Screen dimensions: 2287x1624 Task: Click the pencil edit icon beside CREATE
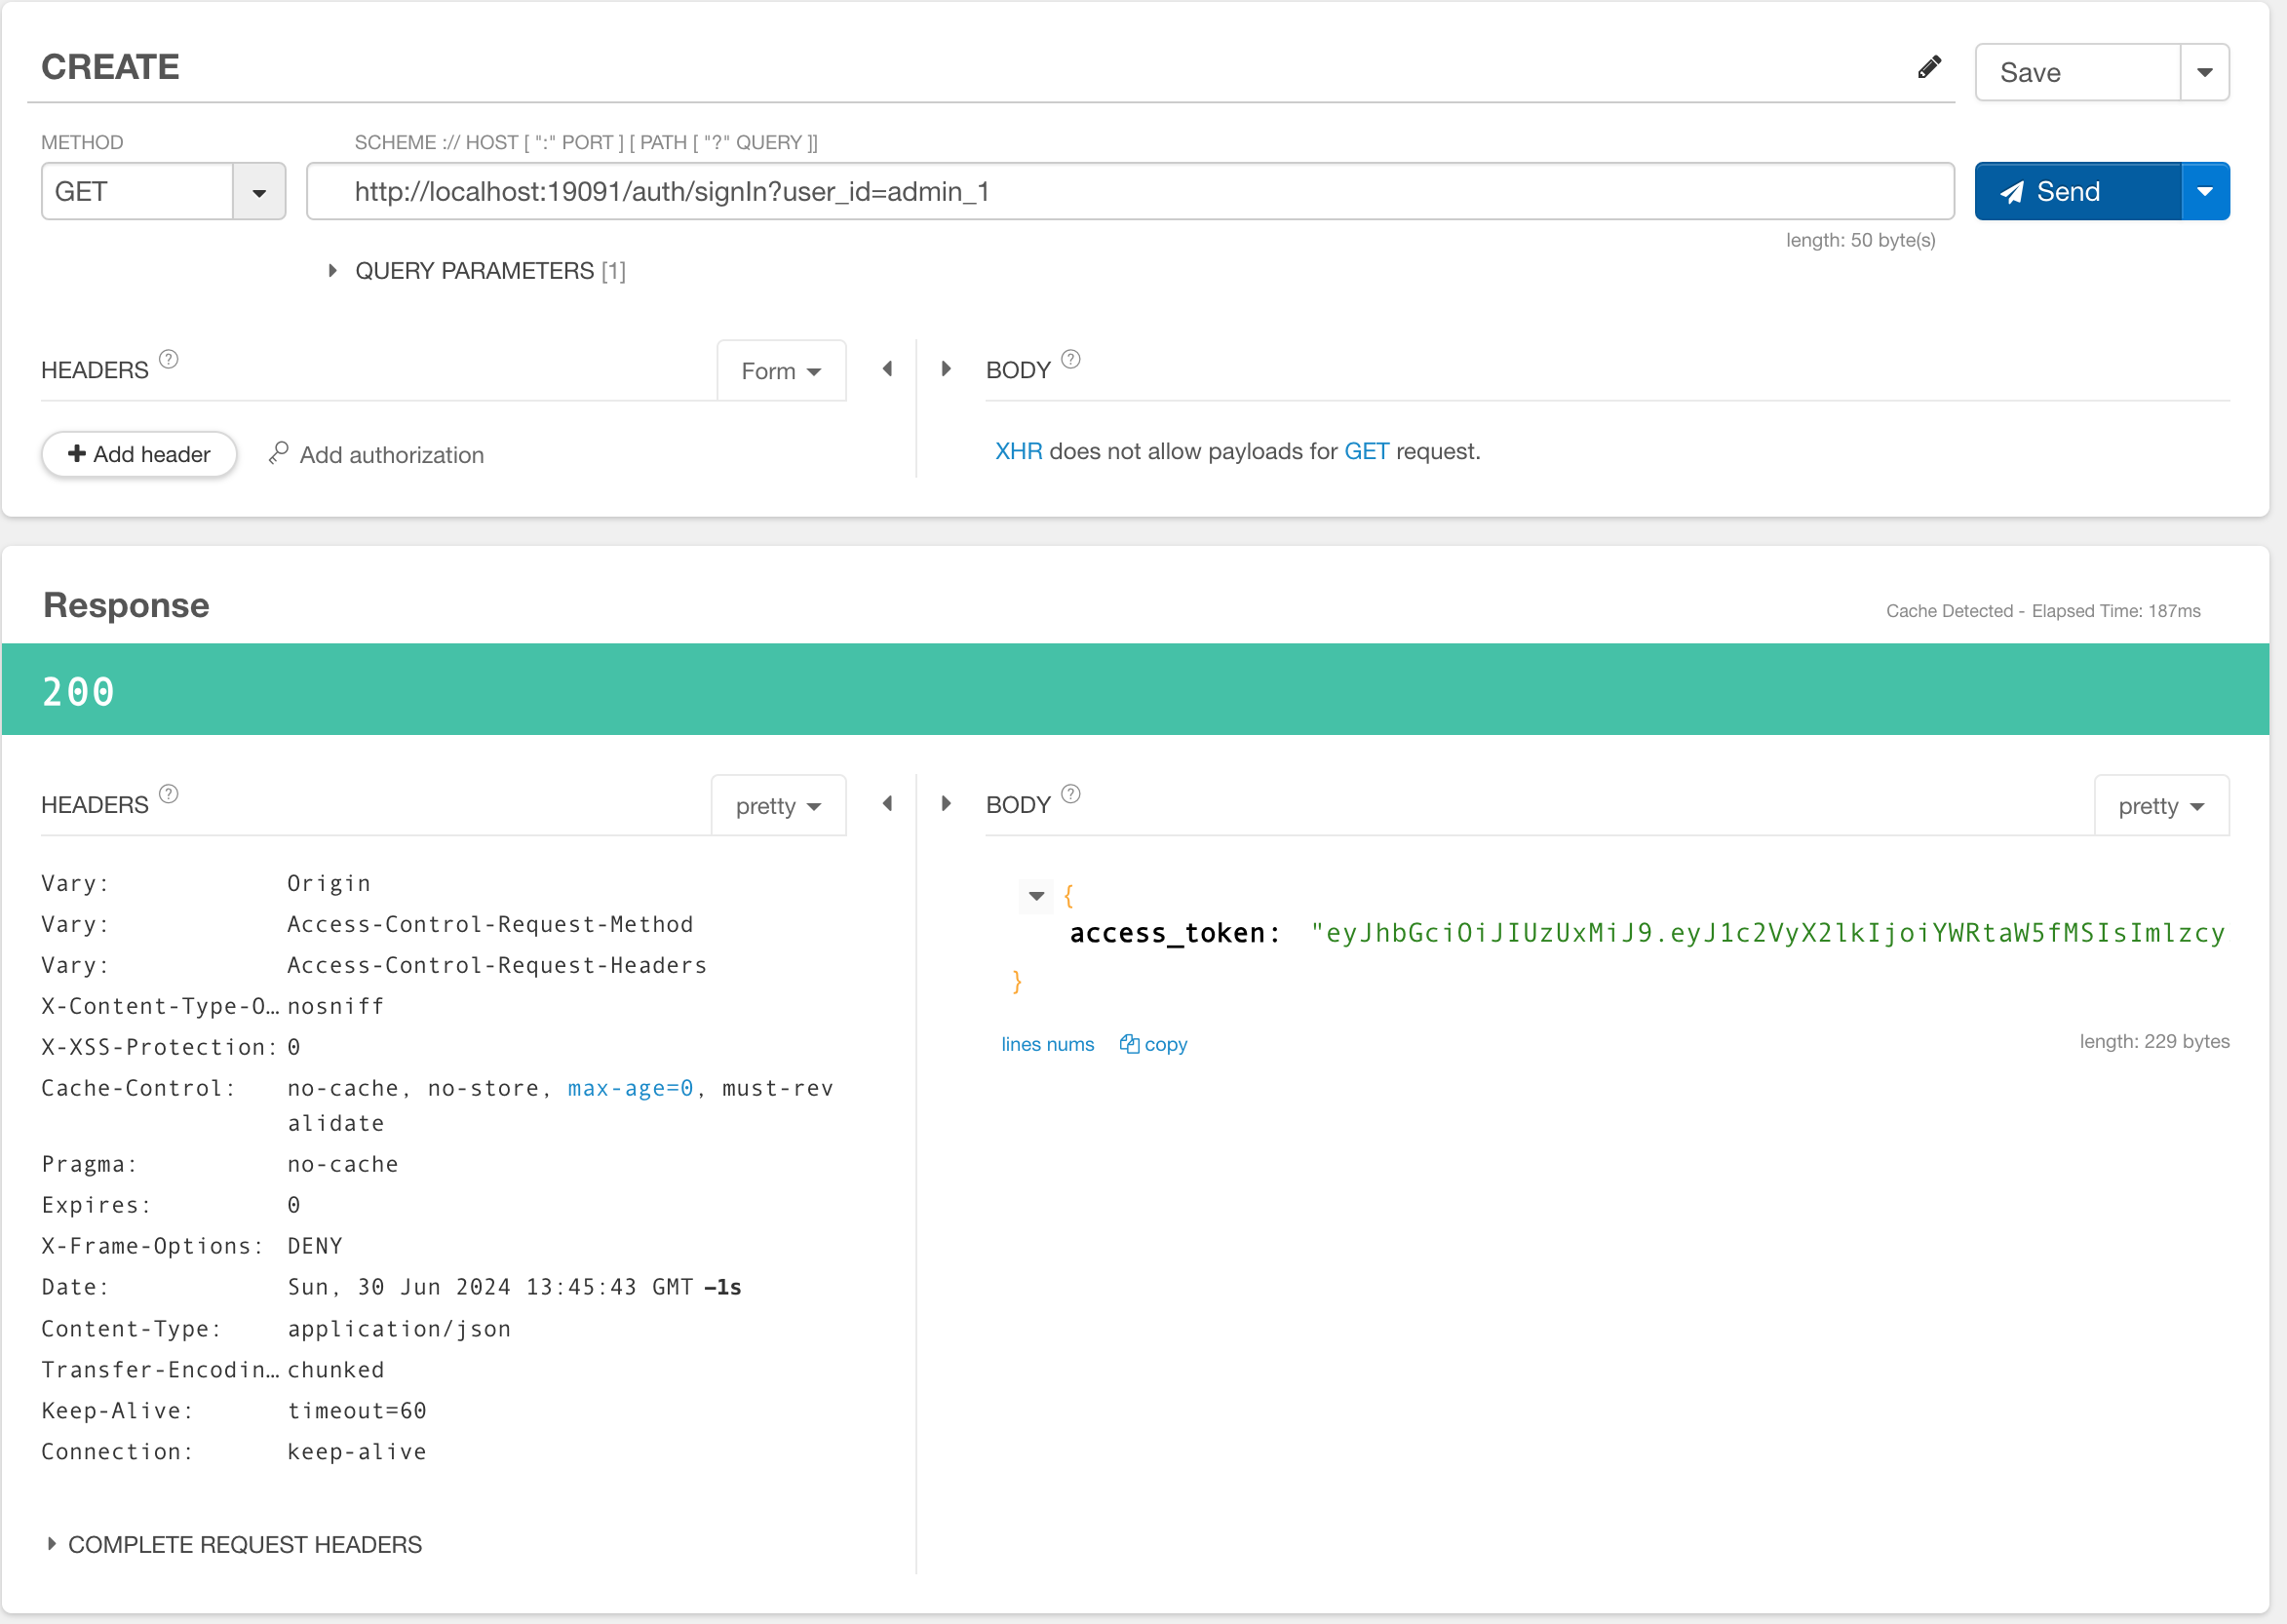pyautogui.click(x=1929, y=67)
